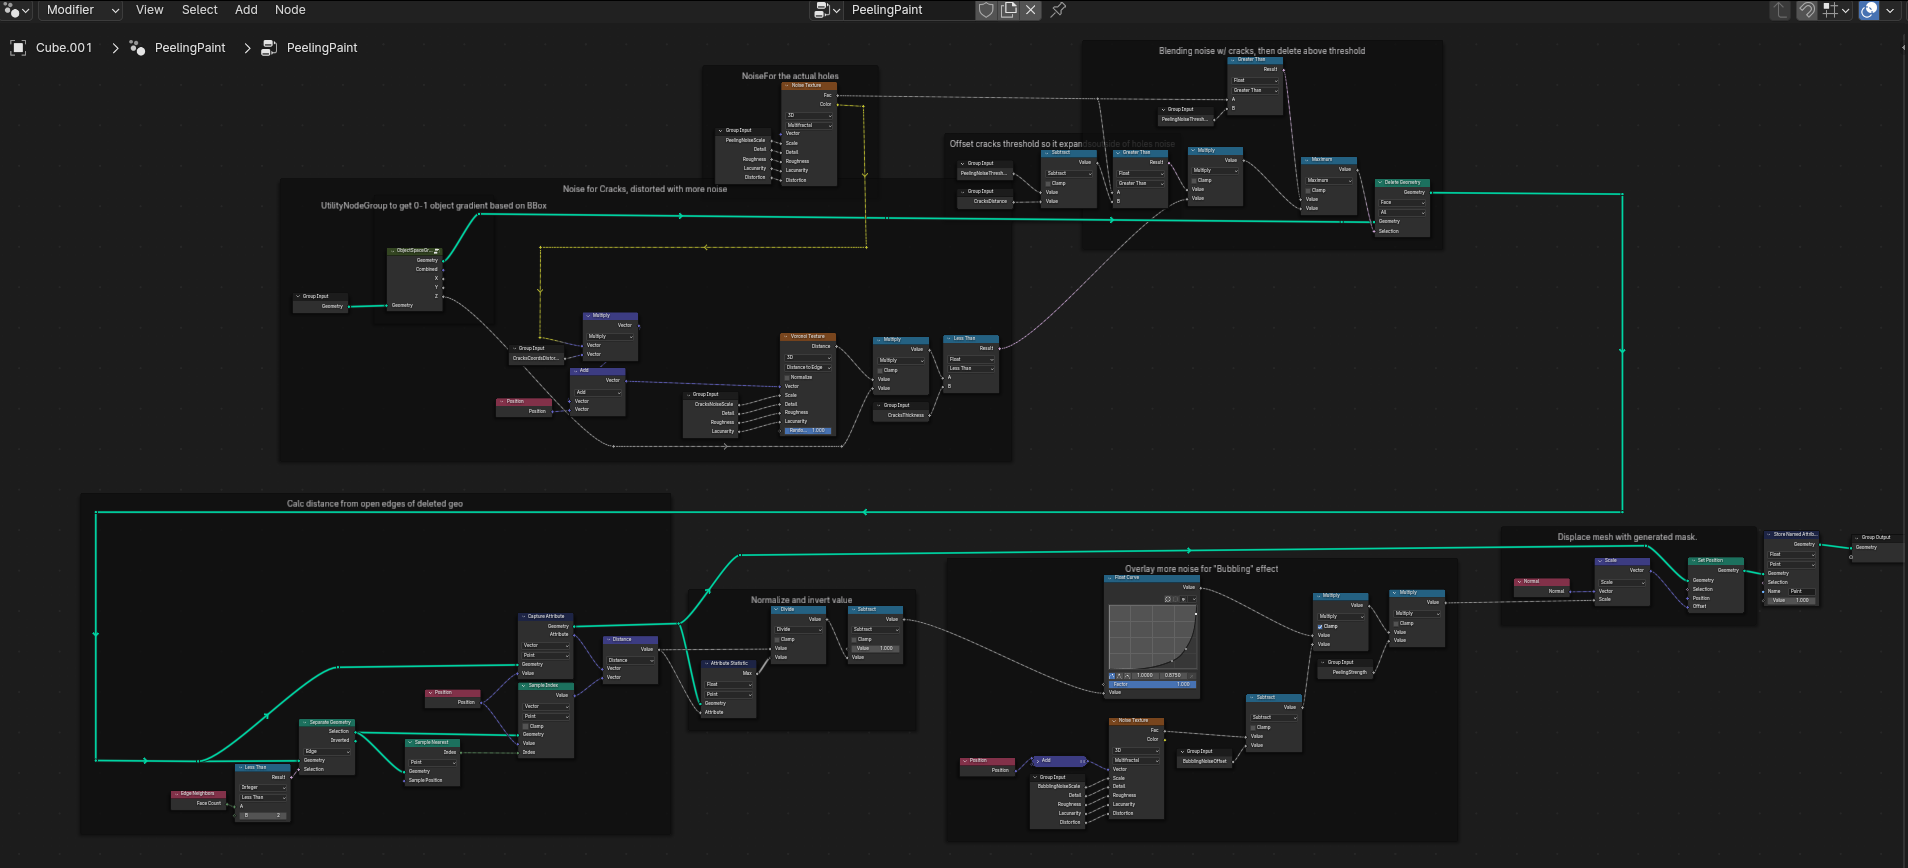Open the editor type selector icon
This screenshot has width=1908, height=868.
13,10
